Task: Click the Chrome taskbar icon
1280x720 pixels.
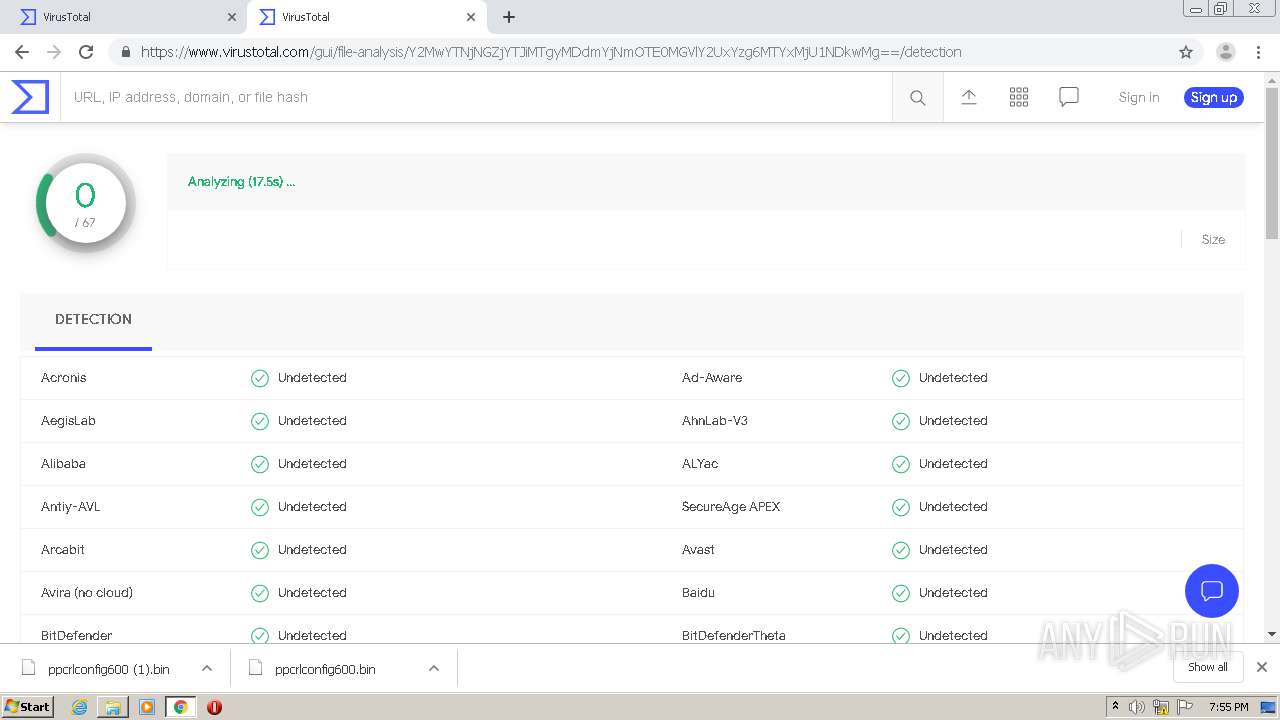Action: coord(180,707)
